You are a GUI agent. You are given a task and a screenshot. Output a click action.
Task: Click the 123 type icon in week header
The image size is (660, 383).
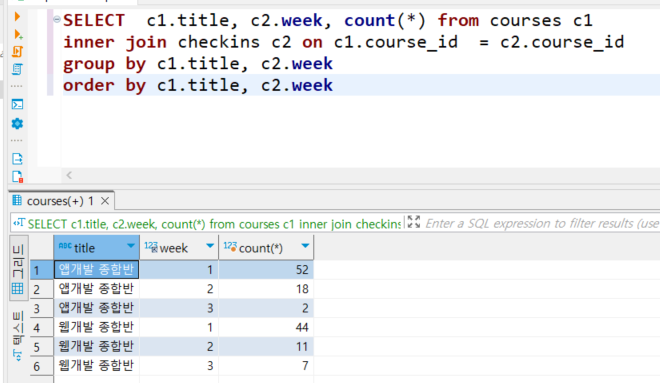[151, 247]
